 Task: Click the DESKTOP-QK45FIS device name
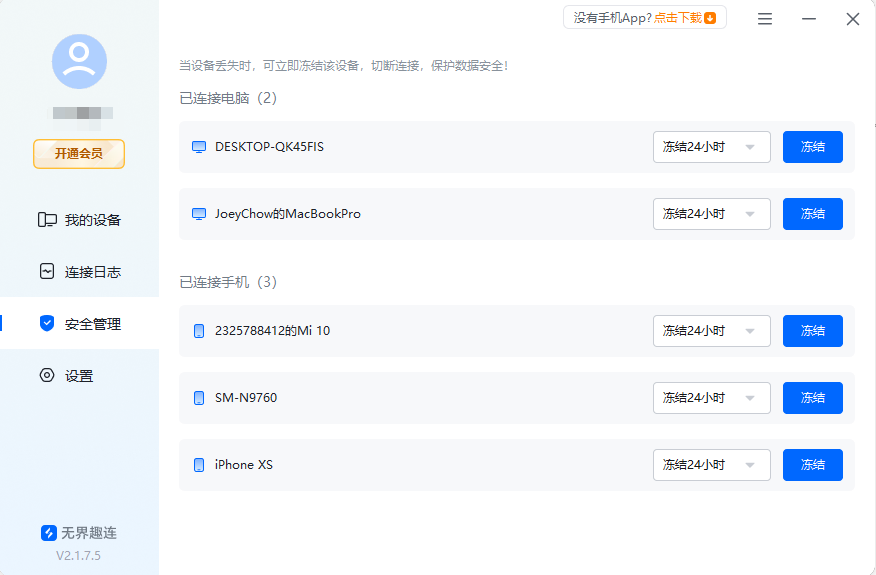point(269,147)
